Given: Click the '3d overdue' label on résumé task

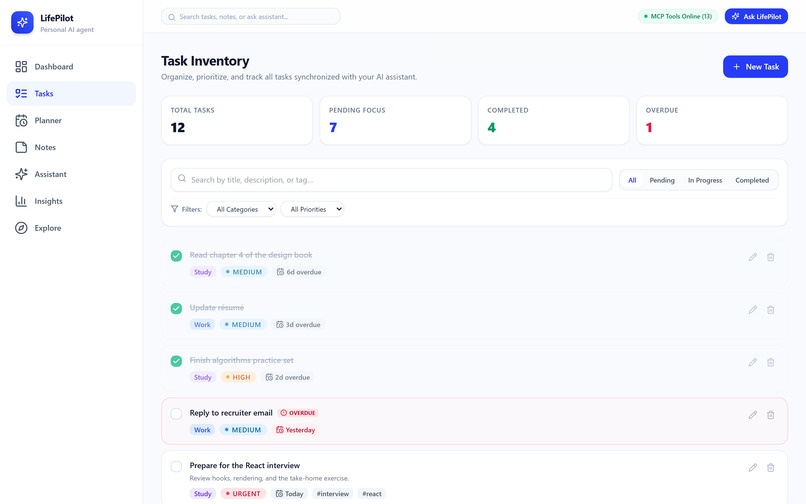Looking at the screenshot, I should [x=302, y=325].
